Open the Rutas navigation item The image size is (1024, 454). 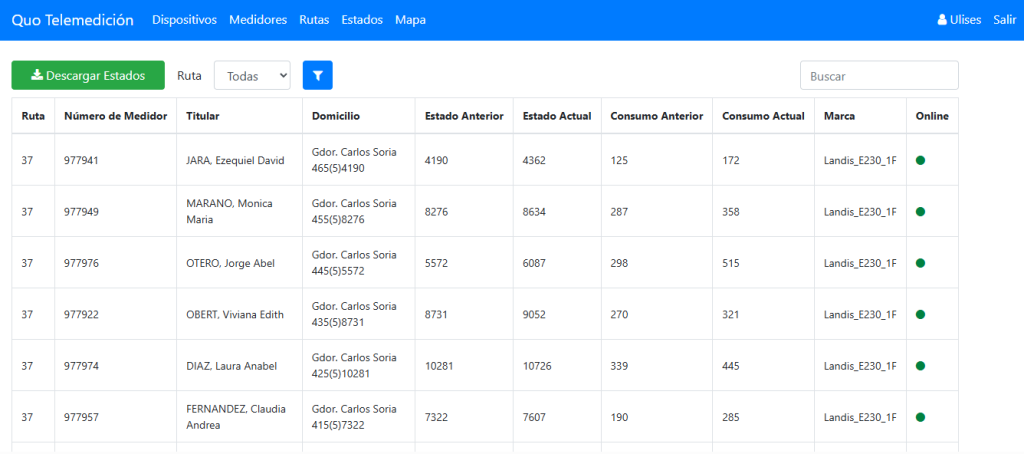[314, 20]
